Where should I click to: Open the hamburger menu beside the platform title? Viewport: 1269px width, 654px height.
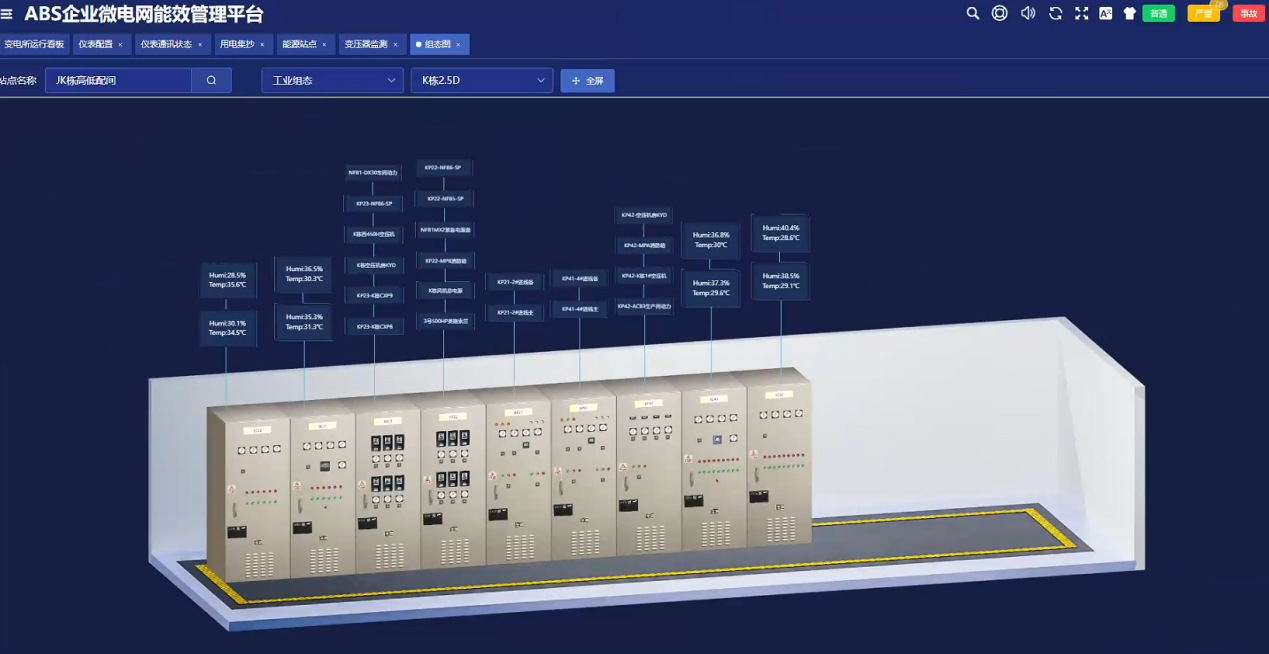point(7,14)
